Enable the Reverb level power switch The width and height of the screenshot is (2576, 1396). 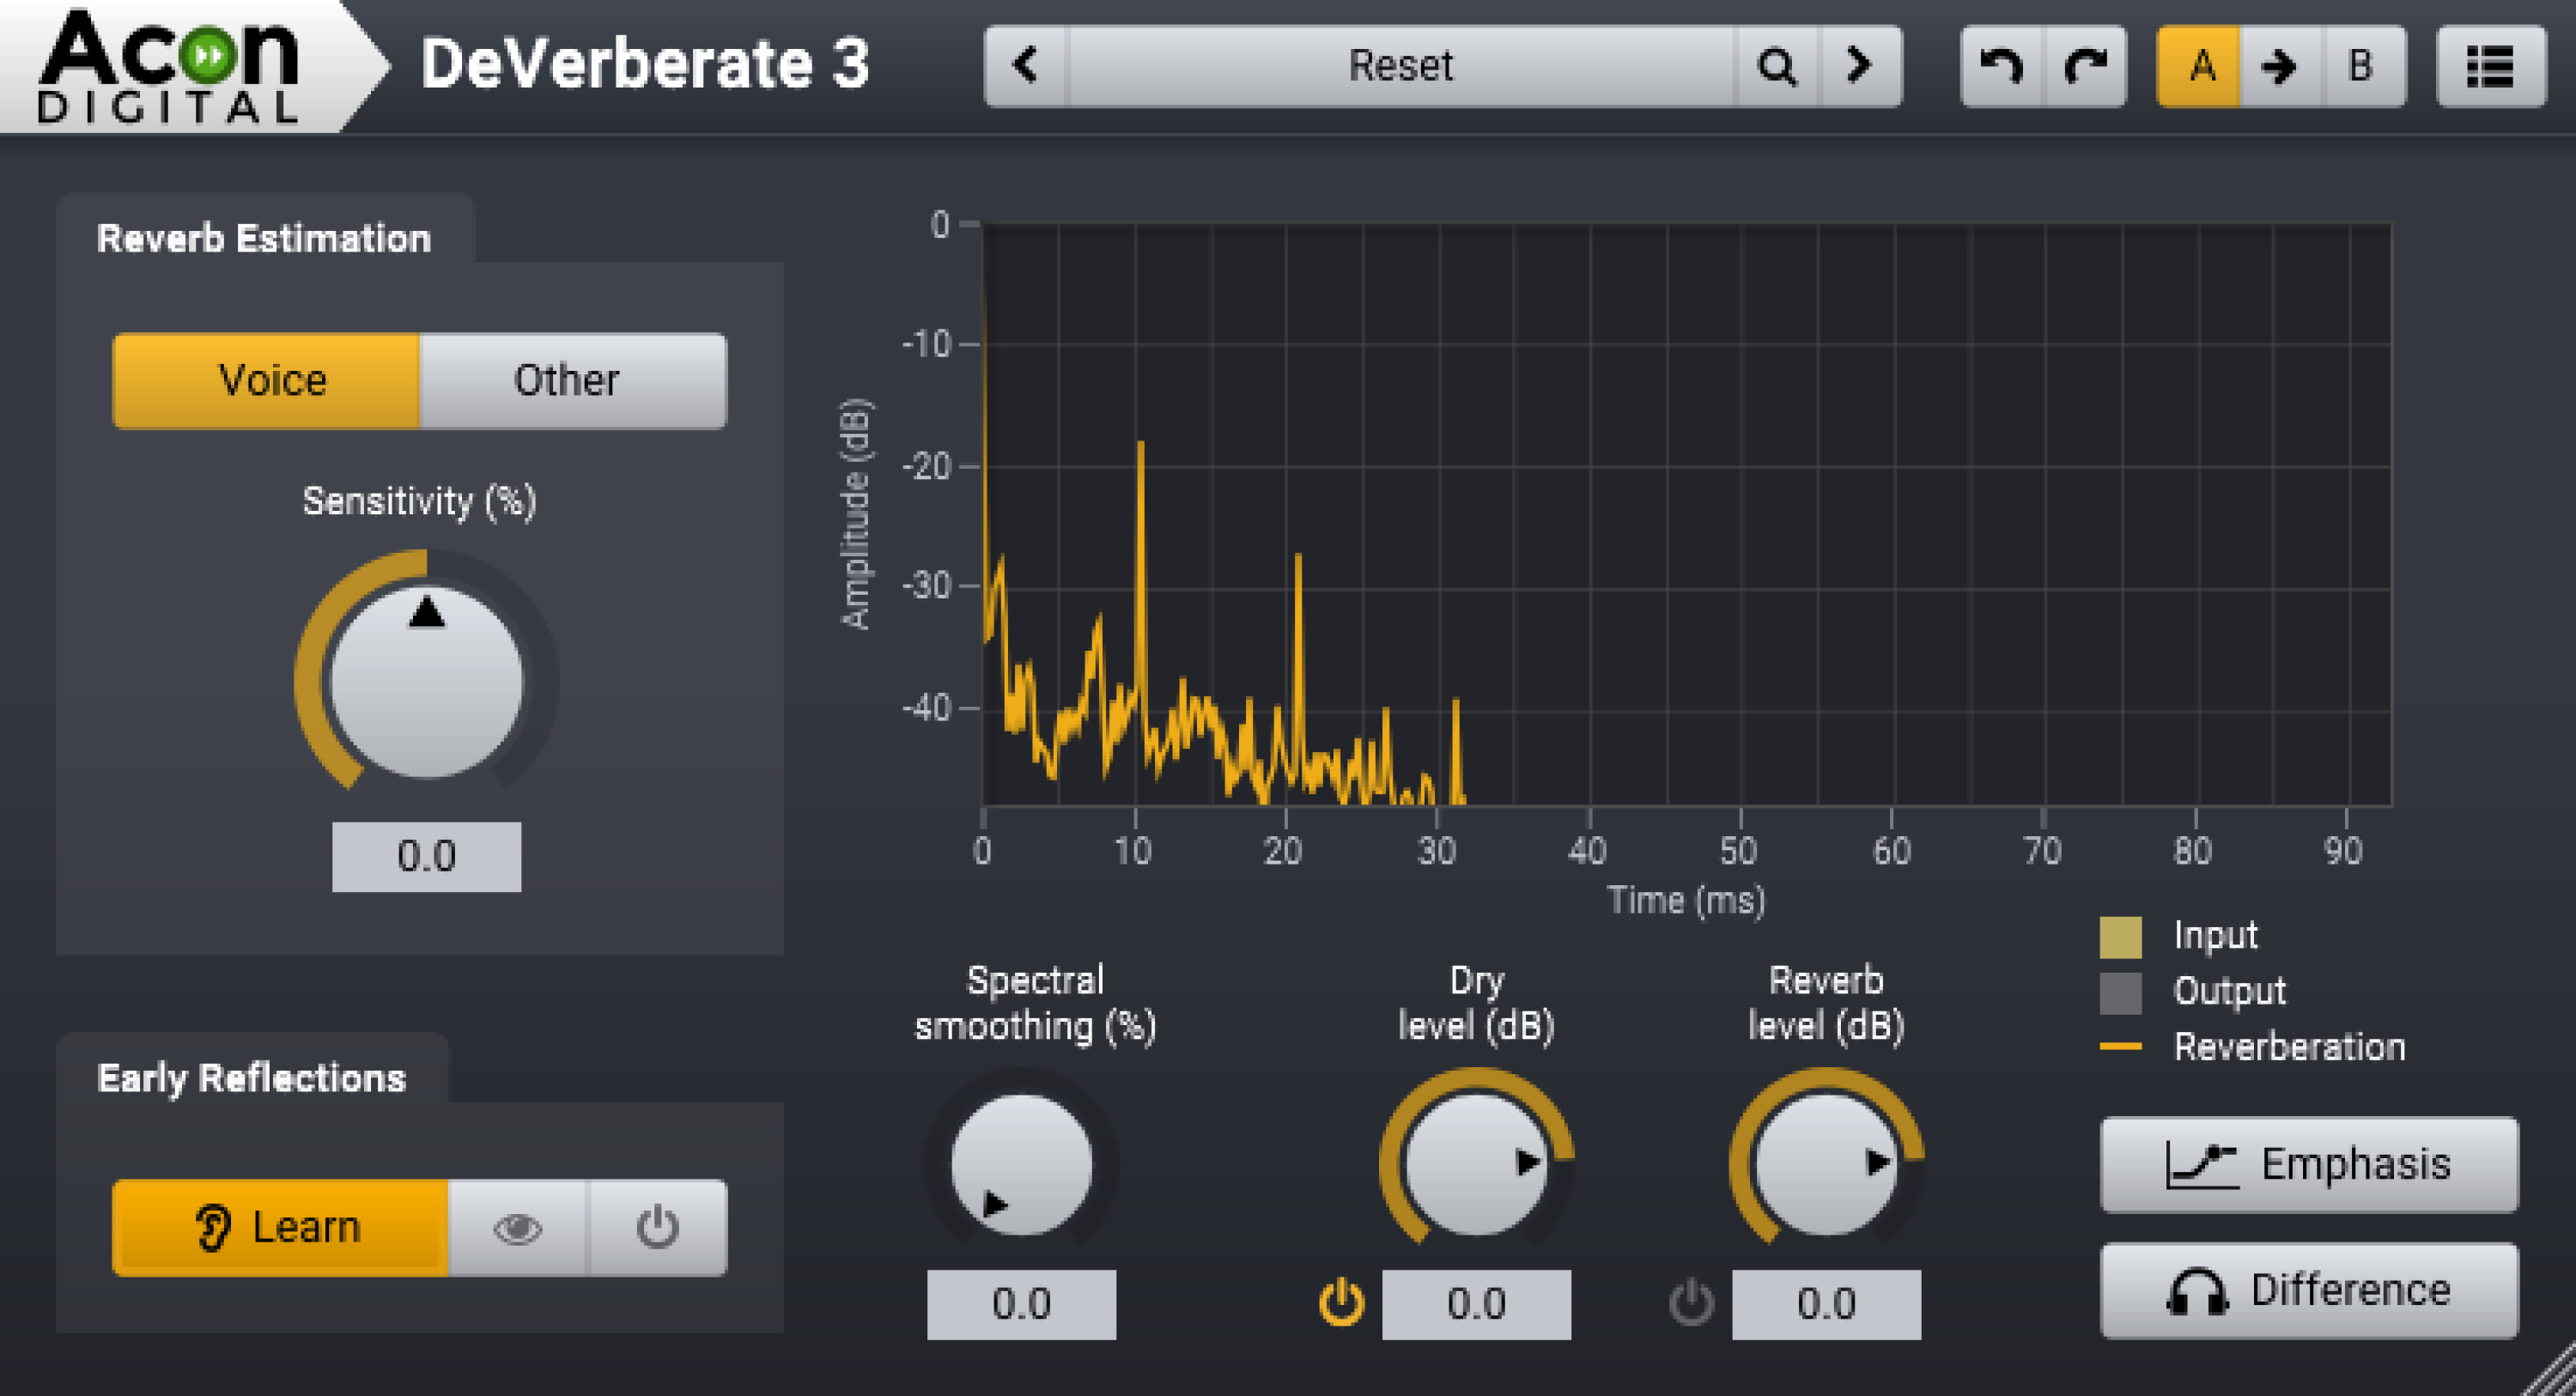[1692, 1303]
